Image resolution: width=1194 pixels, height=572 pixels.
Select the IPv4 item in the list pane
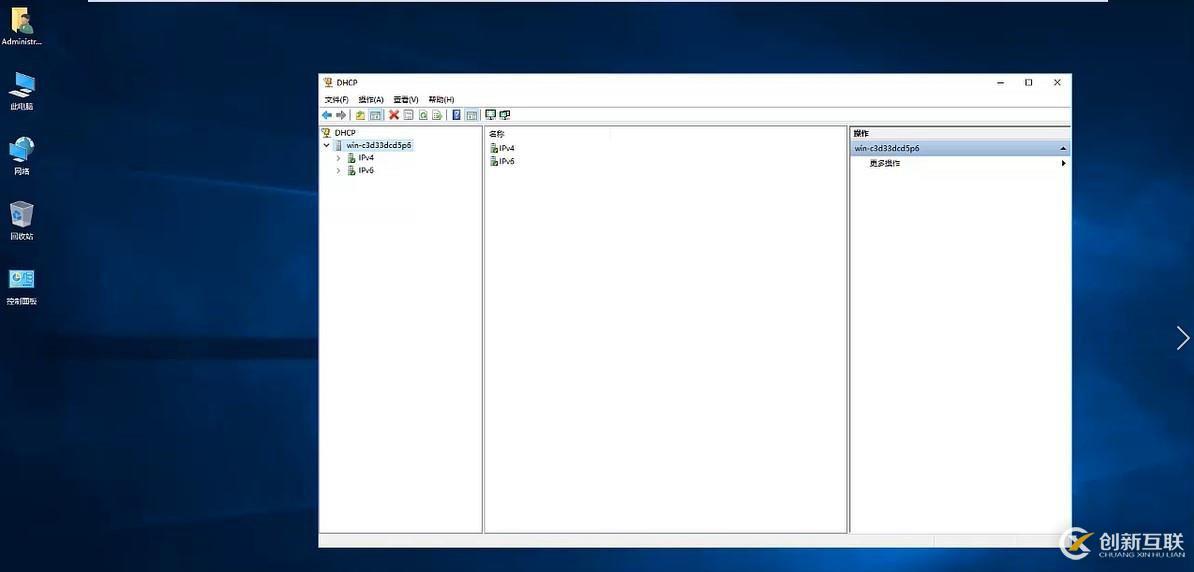(503, 149)
